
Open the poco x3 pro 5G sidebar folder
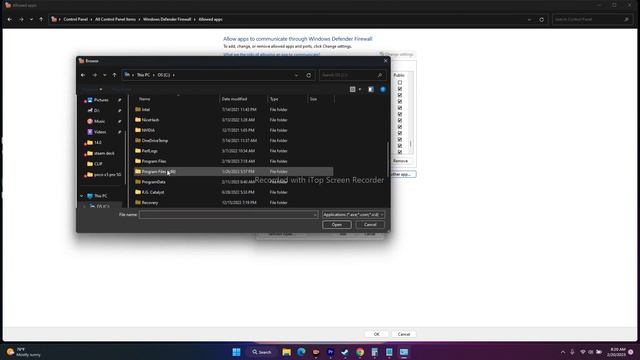107,174
